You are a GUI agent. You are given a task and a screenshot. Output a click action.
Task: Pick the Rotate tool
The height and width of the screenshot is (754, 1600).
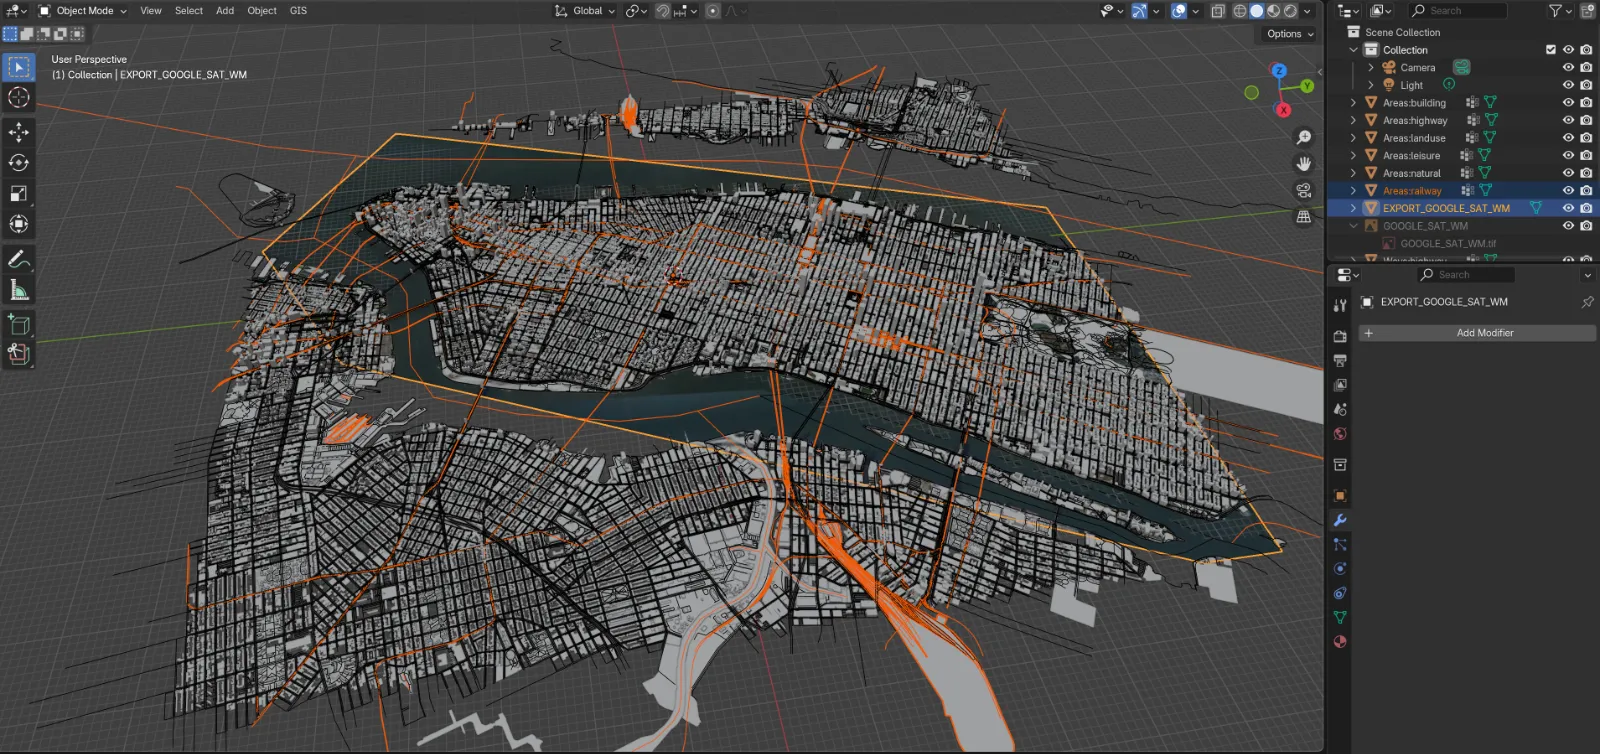pos(19,162)
